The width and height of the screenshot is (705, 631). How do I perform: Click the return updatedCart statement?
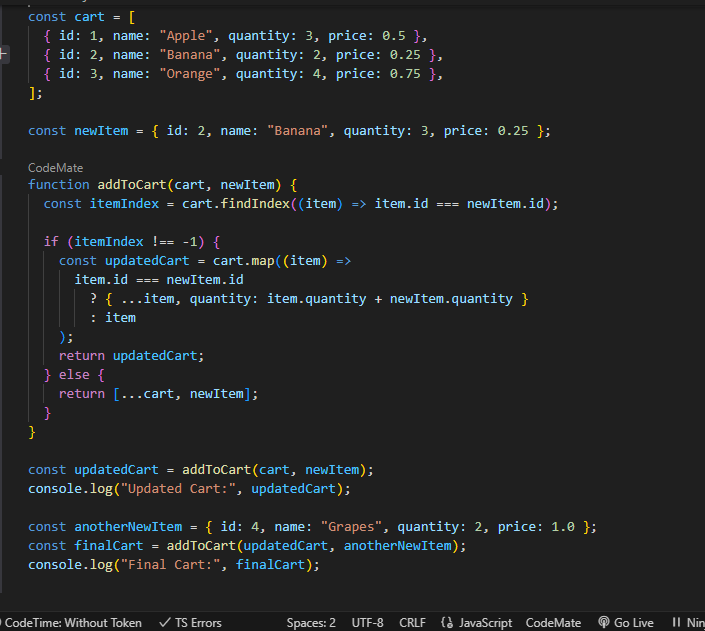click(131, 356)
